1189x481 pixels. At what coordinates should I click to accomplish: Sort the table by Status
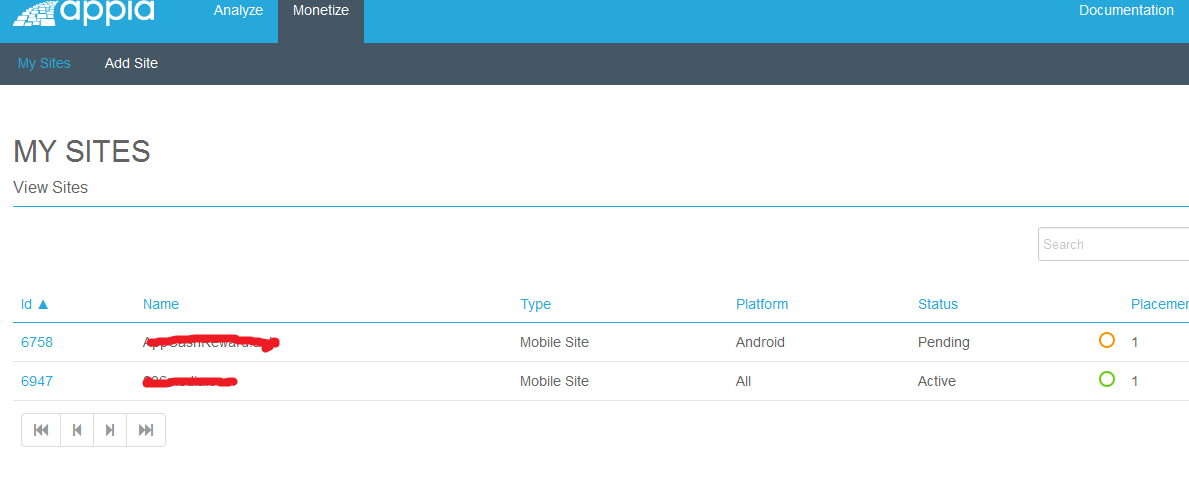pyautogui.click(x=938, y=304)
